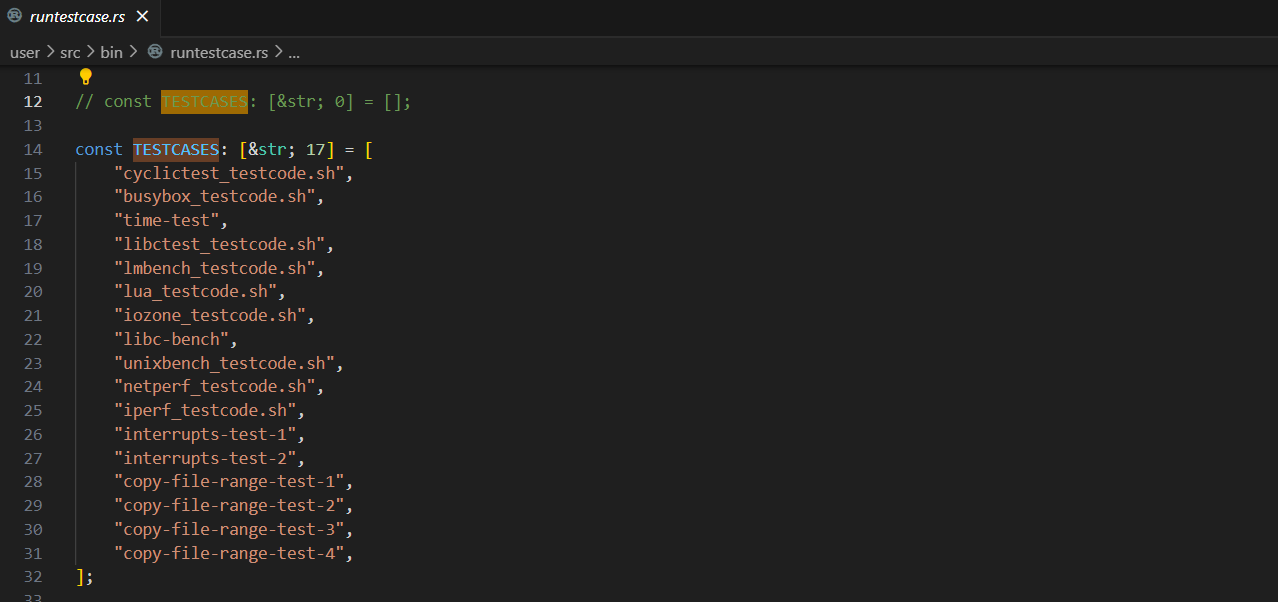Click line number 14 in the gutter

(x=33, y=150)
